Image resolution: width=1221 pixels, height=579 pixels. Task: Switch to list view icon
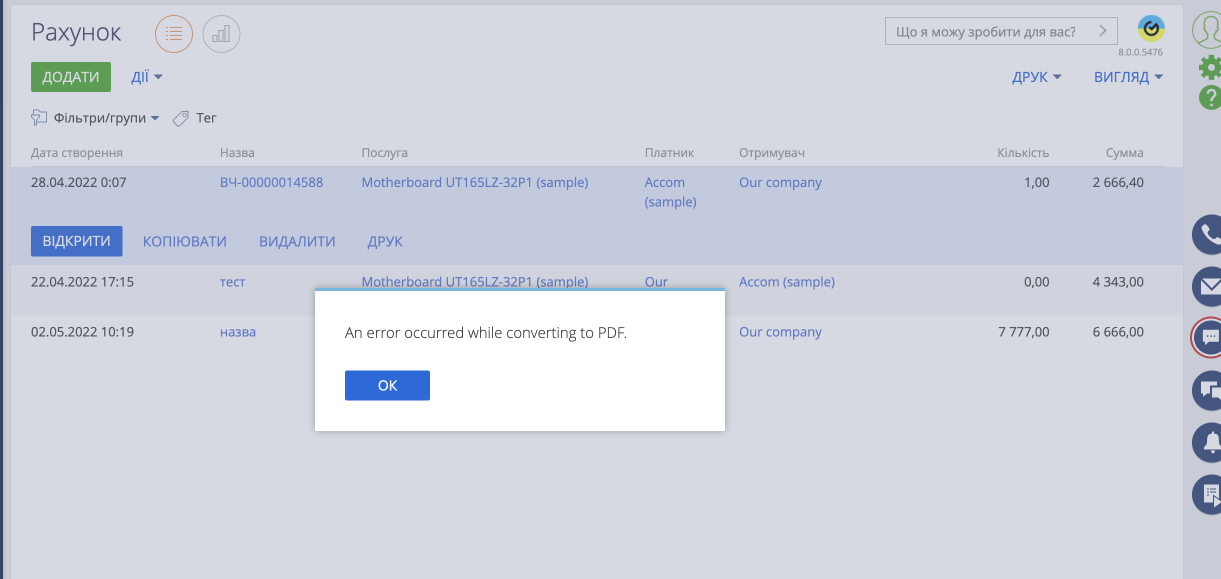[x=173, y=34]
